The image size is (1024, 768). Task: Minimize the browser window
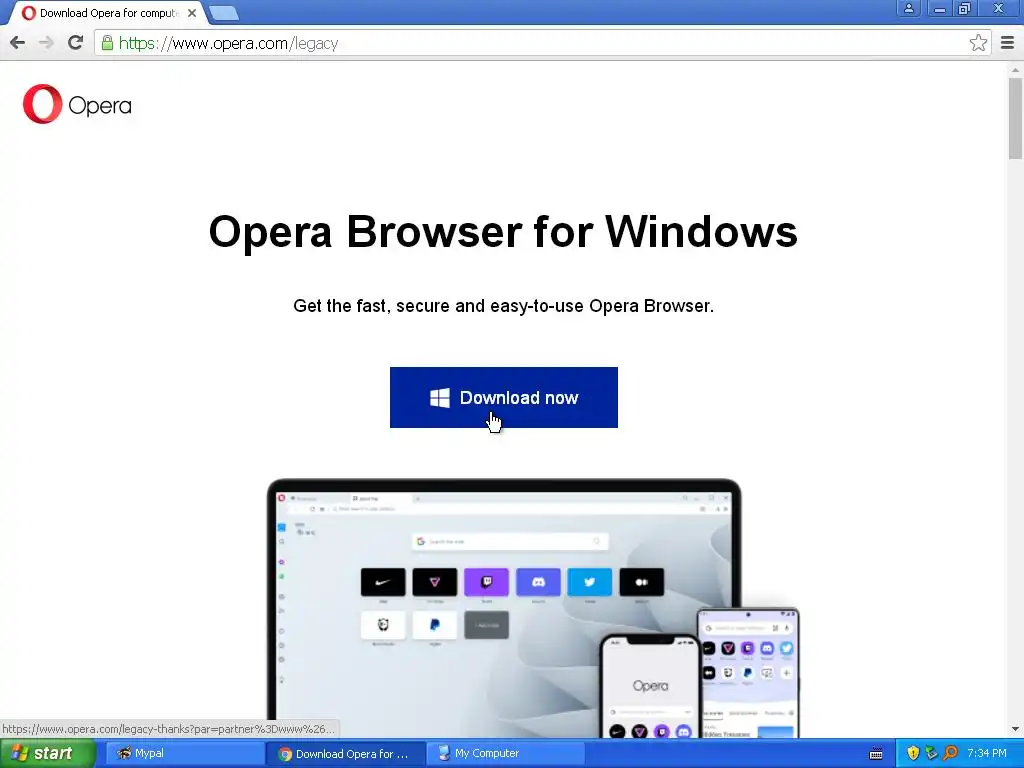click(x=939, y=8)
